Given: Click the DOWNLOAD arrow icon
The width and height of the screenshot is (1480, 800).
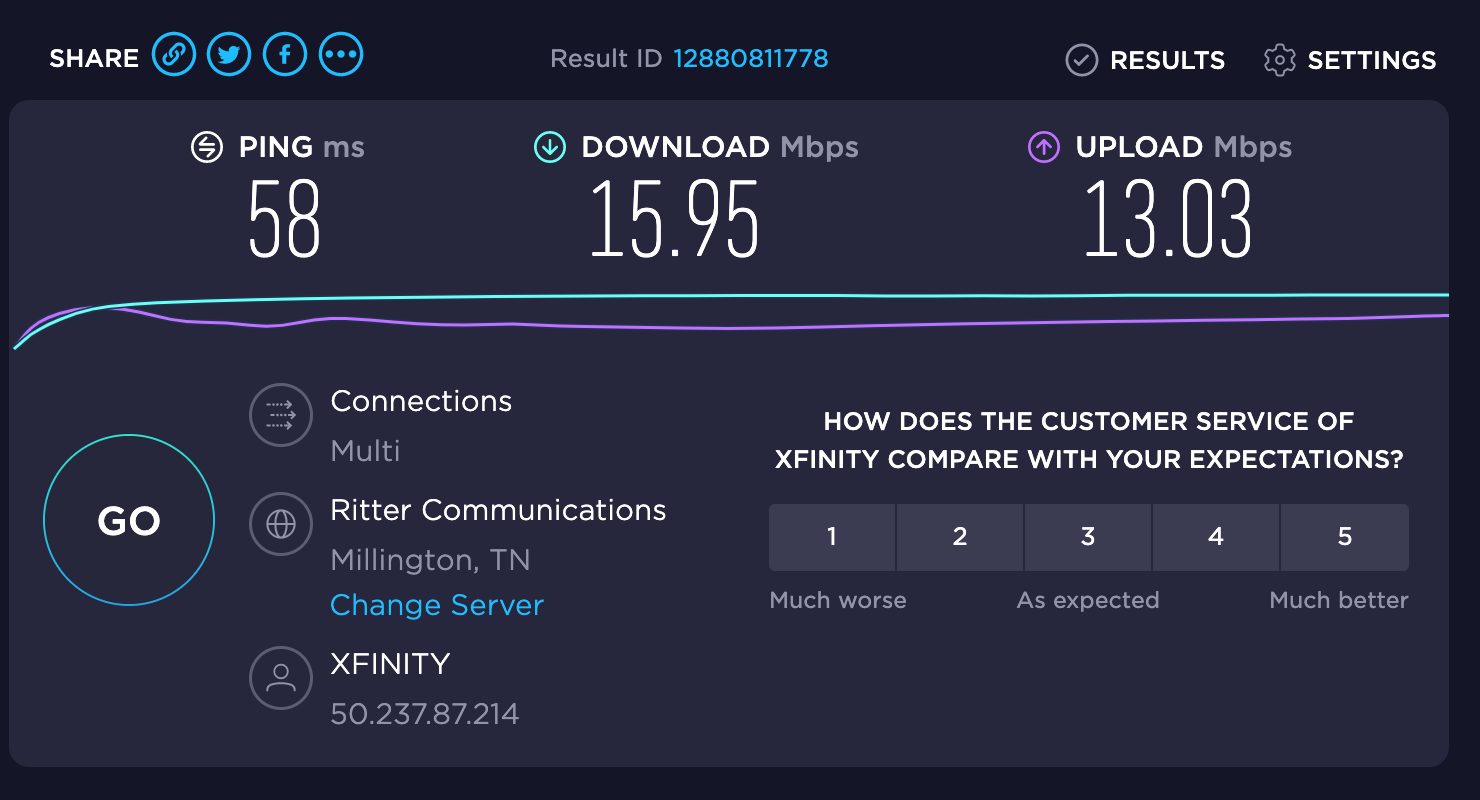Looking at the screenshot, I should (x=549, y=146).
